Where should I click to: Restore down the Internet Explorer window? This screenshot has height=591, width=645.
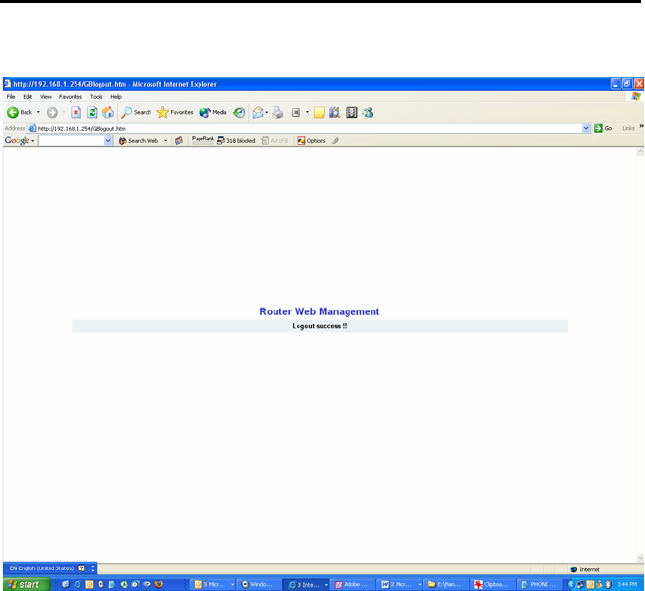point(627,84)
